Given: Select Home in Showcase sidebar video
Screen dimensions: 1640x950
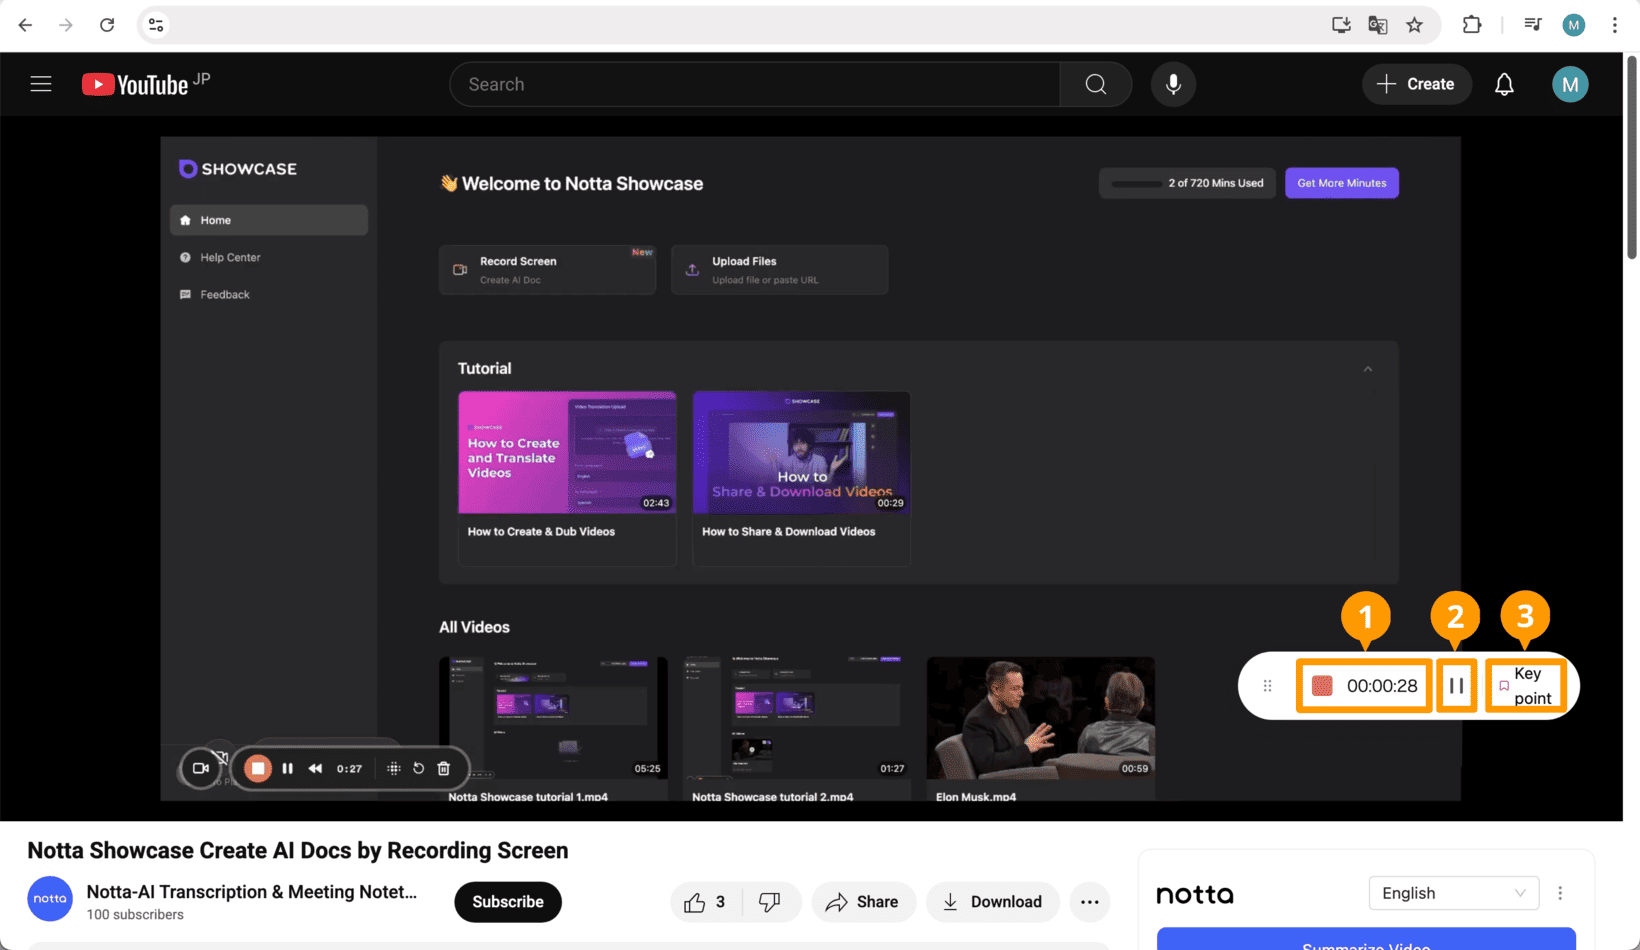Looking at the screenshot, I should pyautogui.click(x=269, y=220).
